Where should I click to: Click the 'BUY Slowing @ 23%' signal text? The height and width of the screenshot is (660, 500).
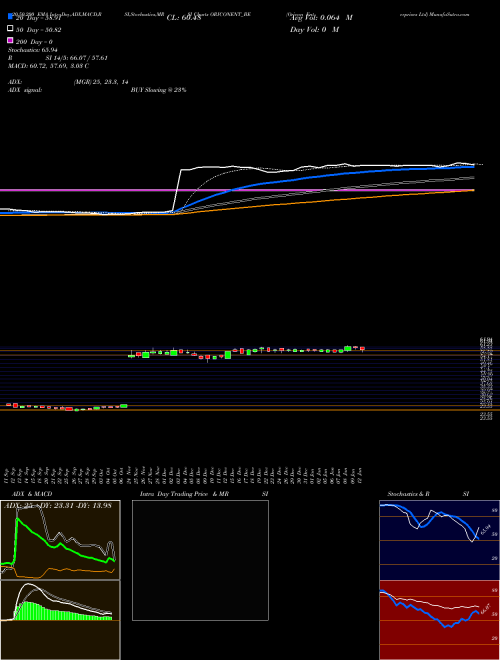[x=159, y=90]
